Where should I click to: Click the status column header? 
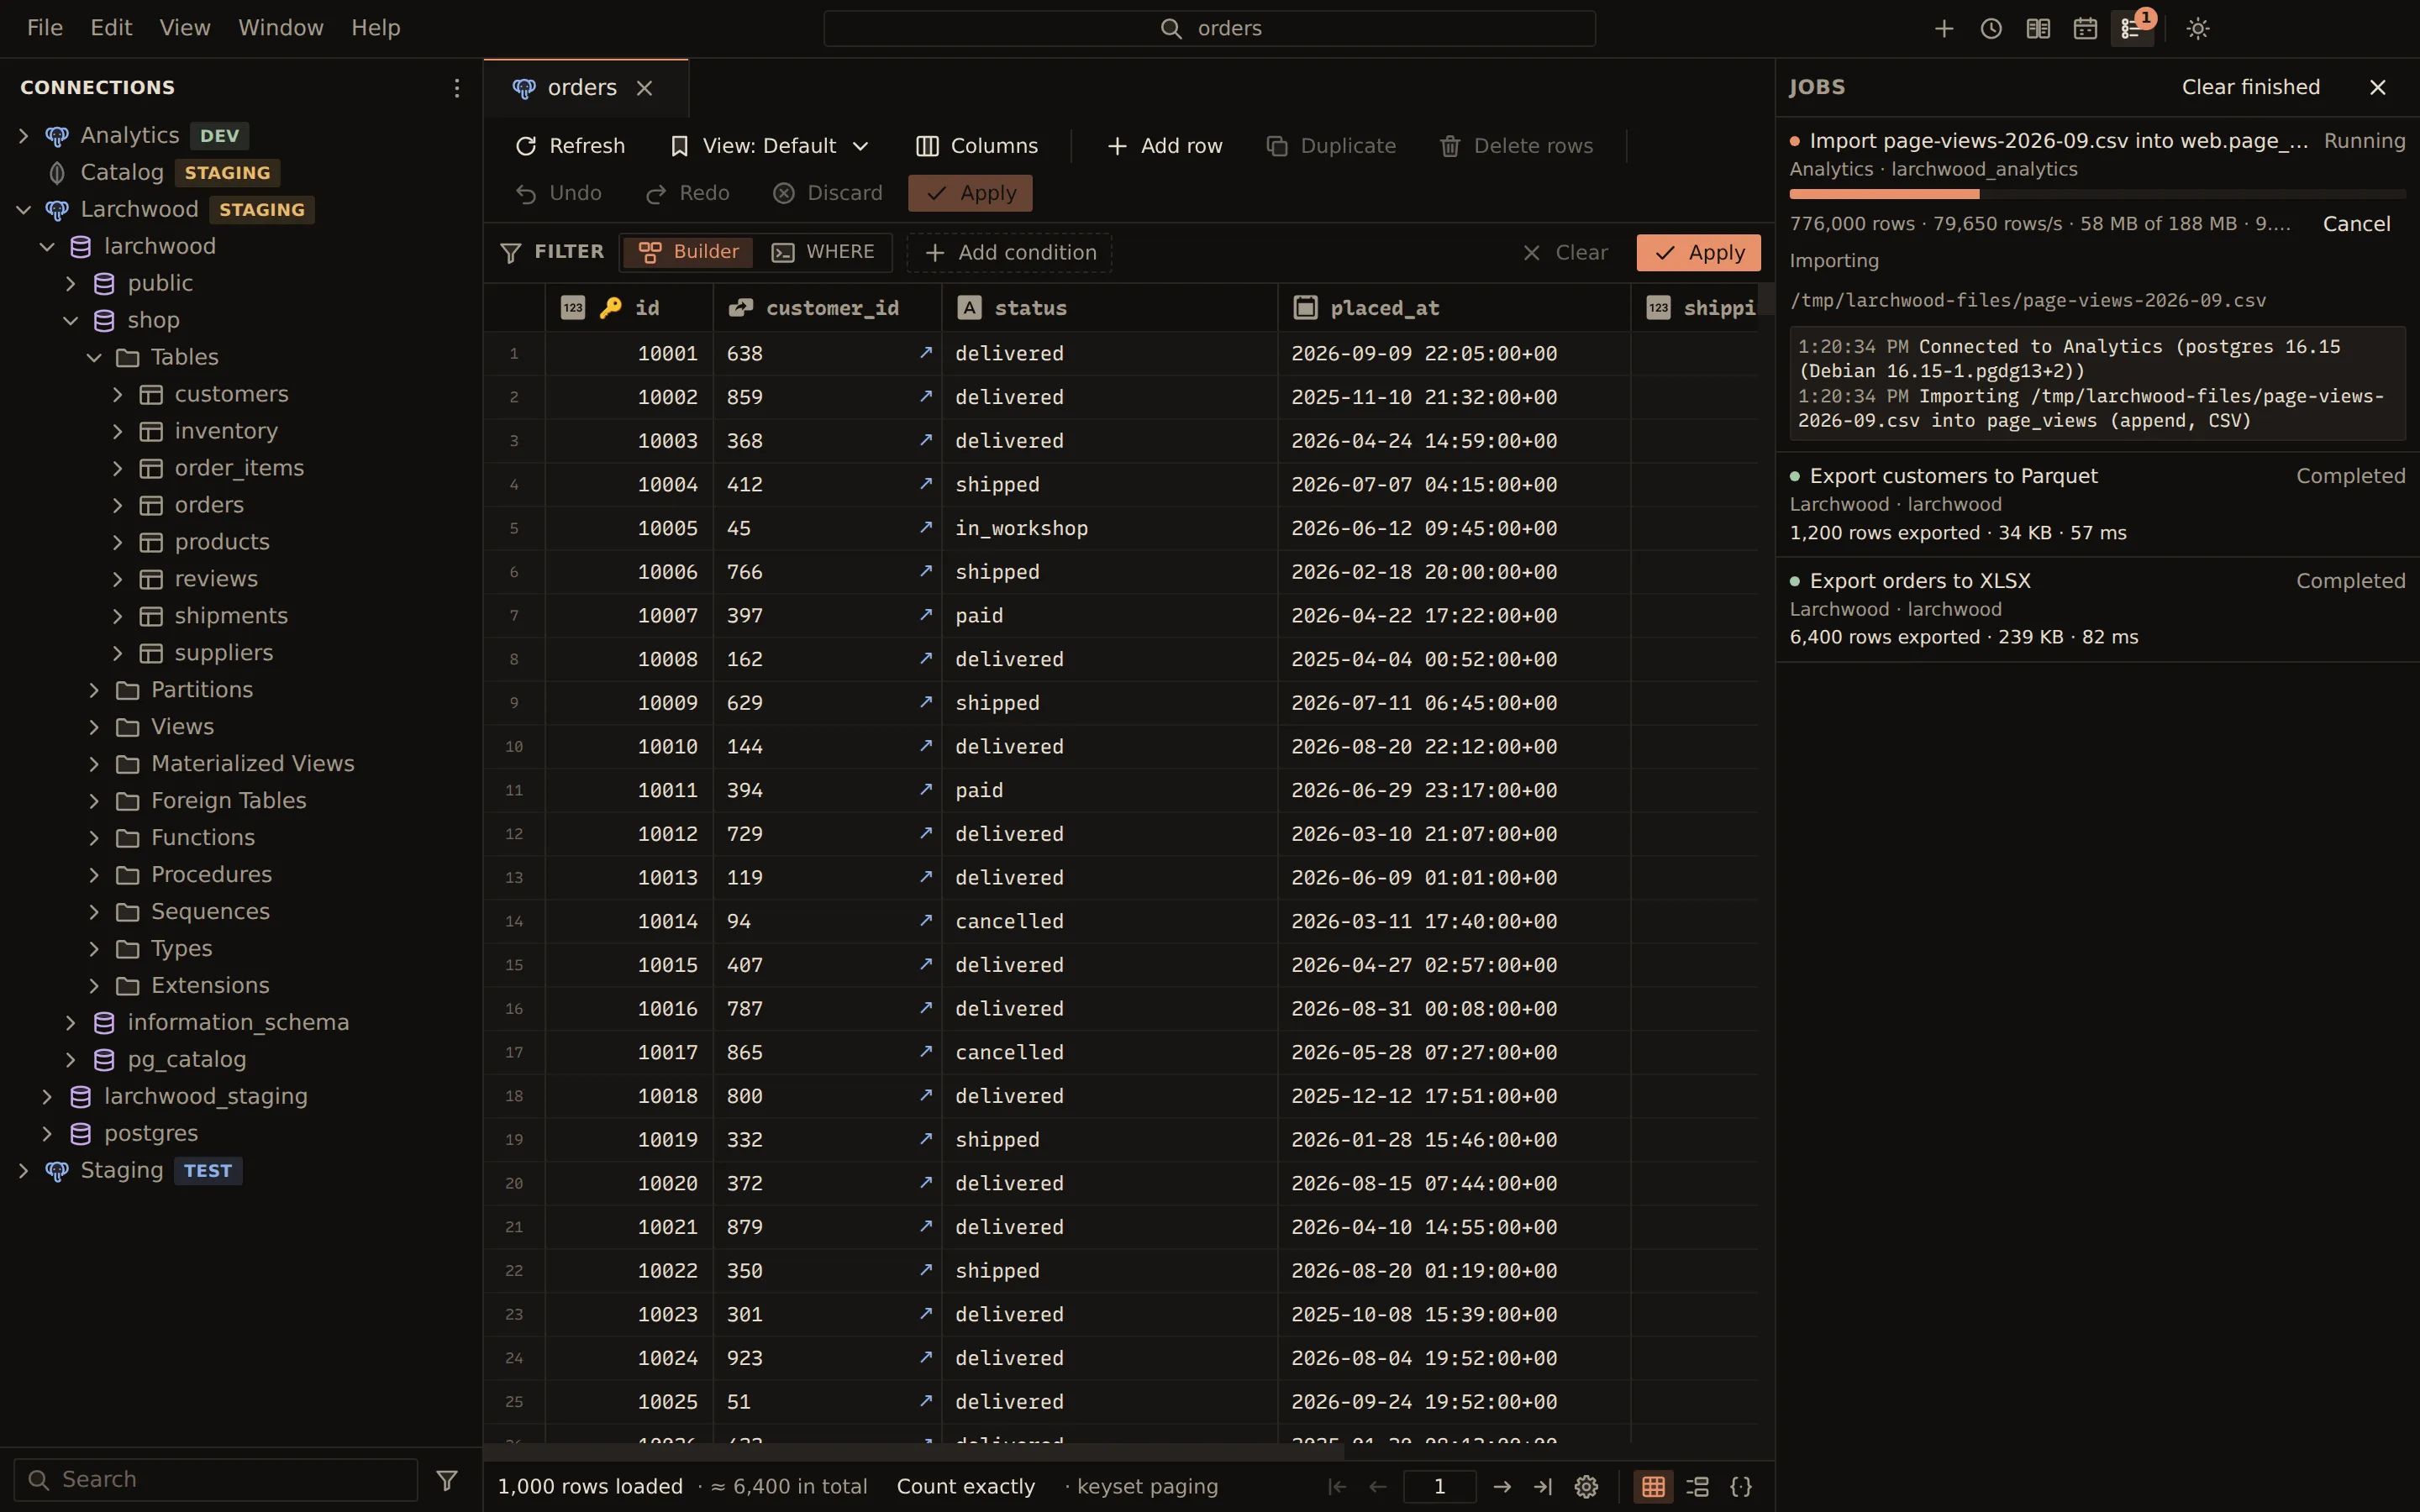point(1109,308)
